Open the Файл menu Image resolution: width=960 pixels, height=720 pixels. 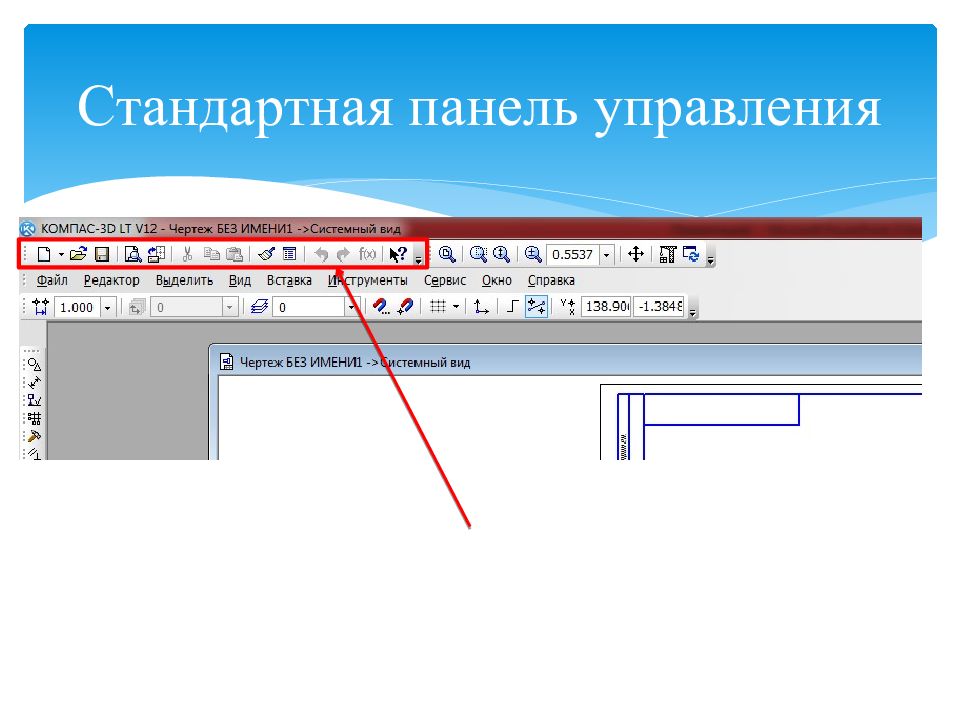51,281
